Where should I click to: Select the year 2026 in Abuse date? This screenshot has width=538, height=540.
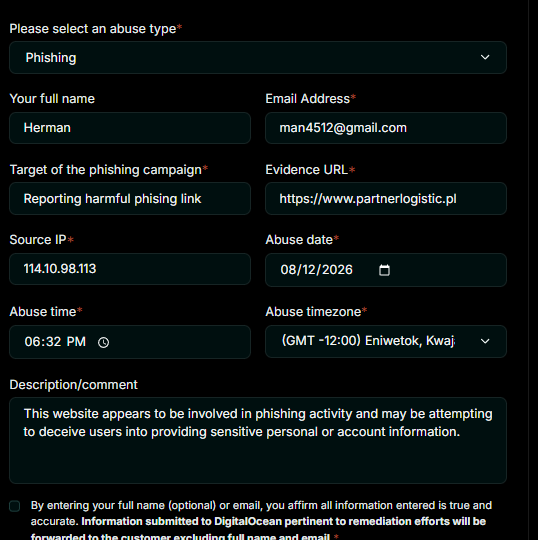338,270
